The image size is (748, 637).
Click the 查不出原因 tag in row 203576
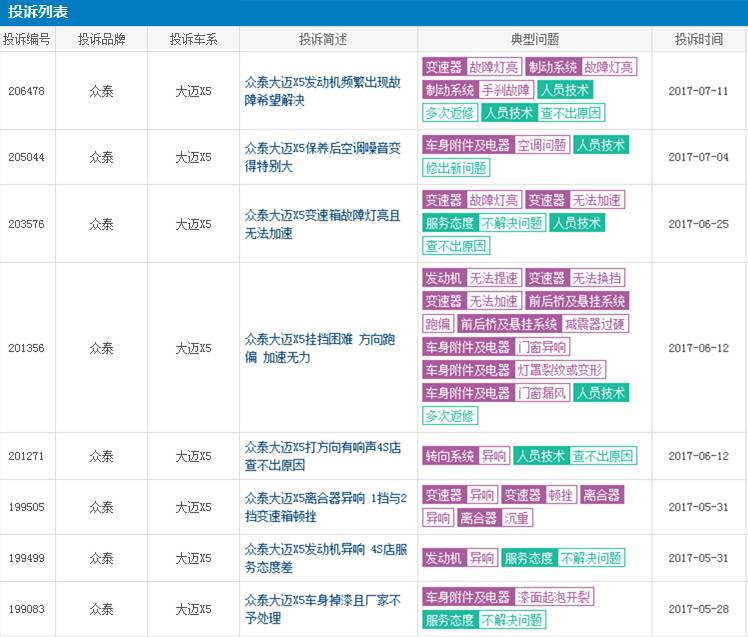(x=456, y=246)
